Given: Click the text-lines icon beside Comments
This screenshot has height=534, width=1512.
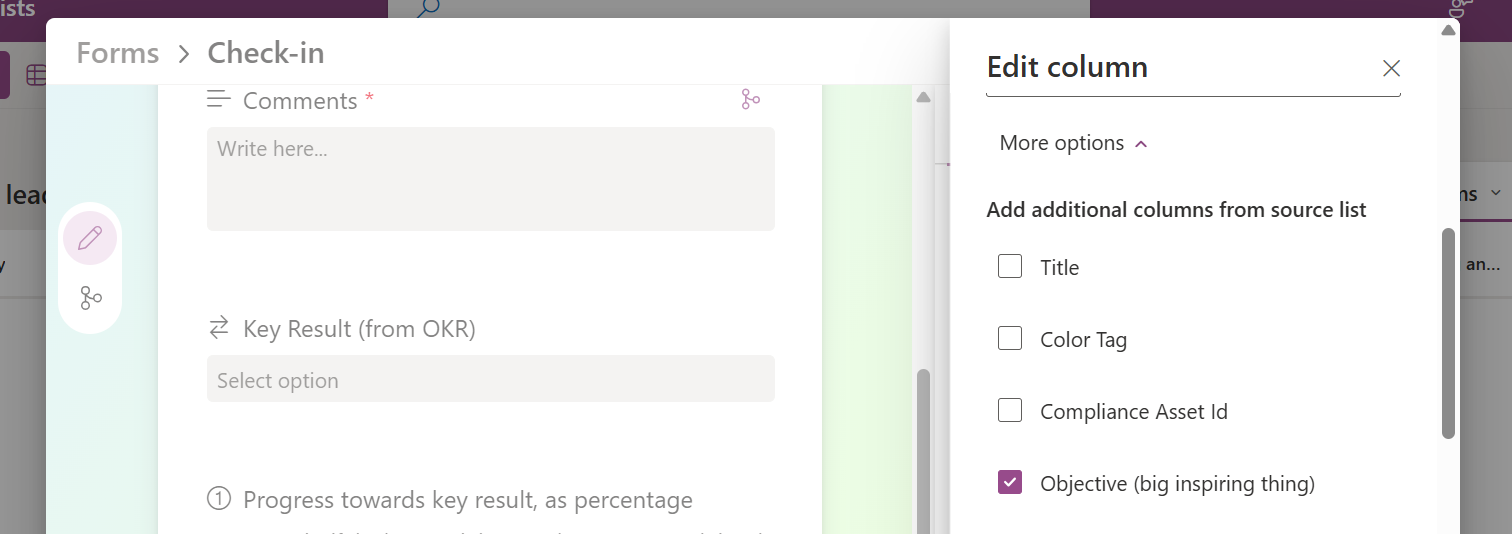Looking at the screenshot, I should 218,99.
